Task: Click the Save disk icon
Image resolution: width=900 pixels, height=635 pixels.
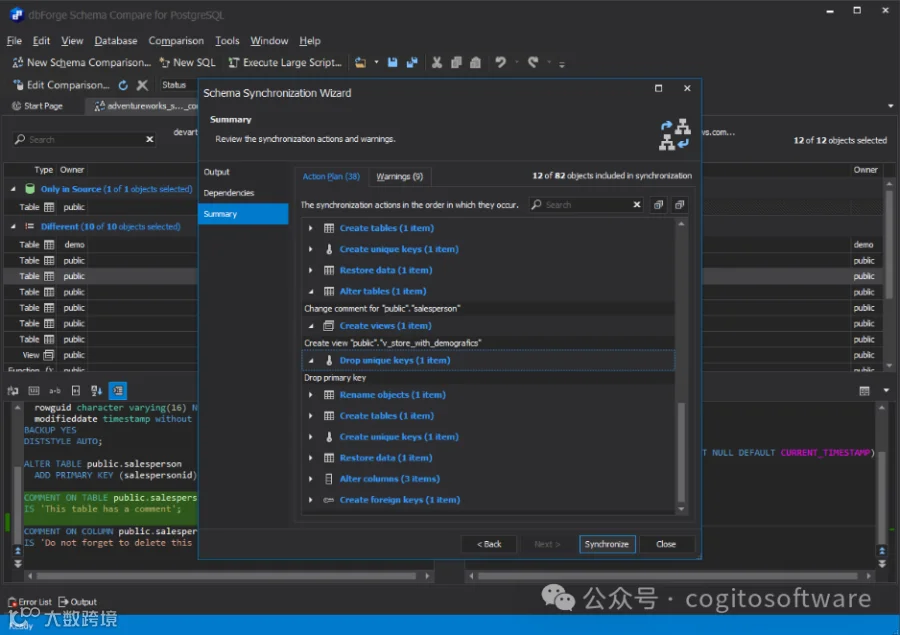Action: pyautogui.click(x=393, y=63)
